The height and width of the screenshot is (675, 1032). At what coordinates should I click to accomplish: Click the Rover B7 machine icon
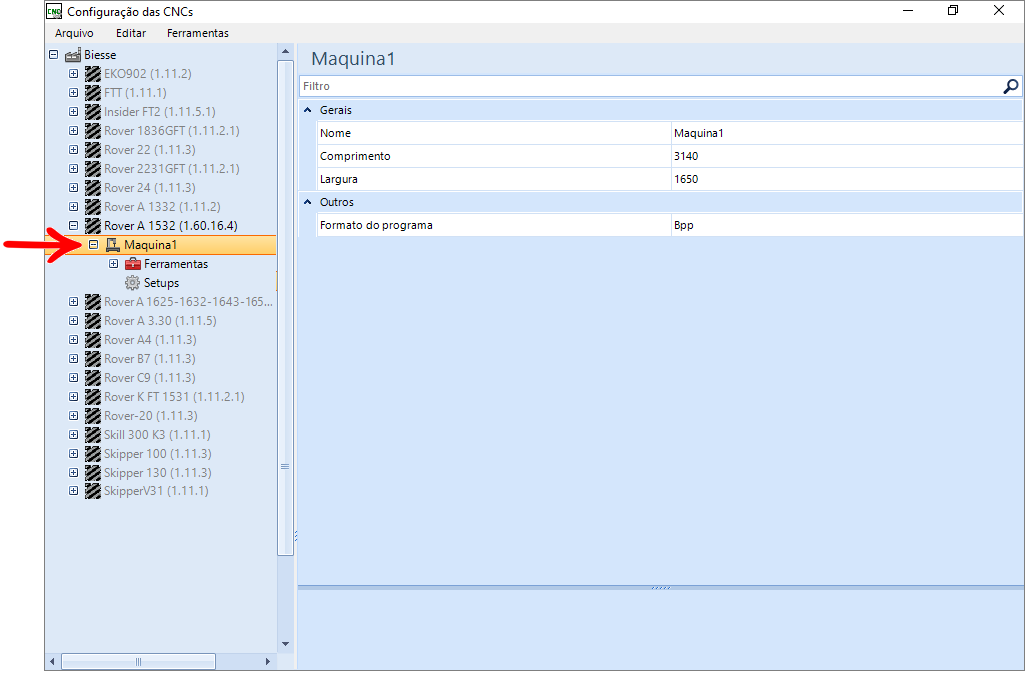coord(93,359)
